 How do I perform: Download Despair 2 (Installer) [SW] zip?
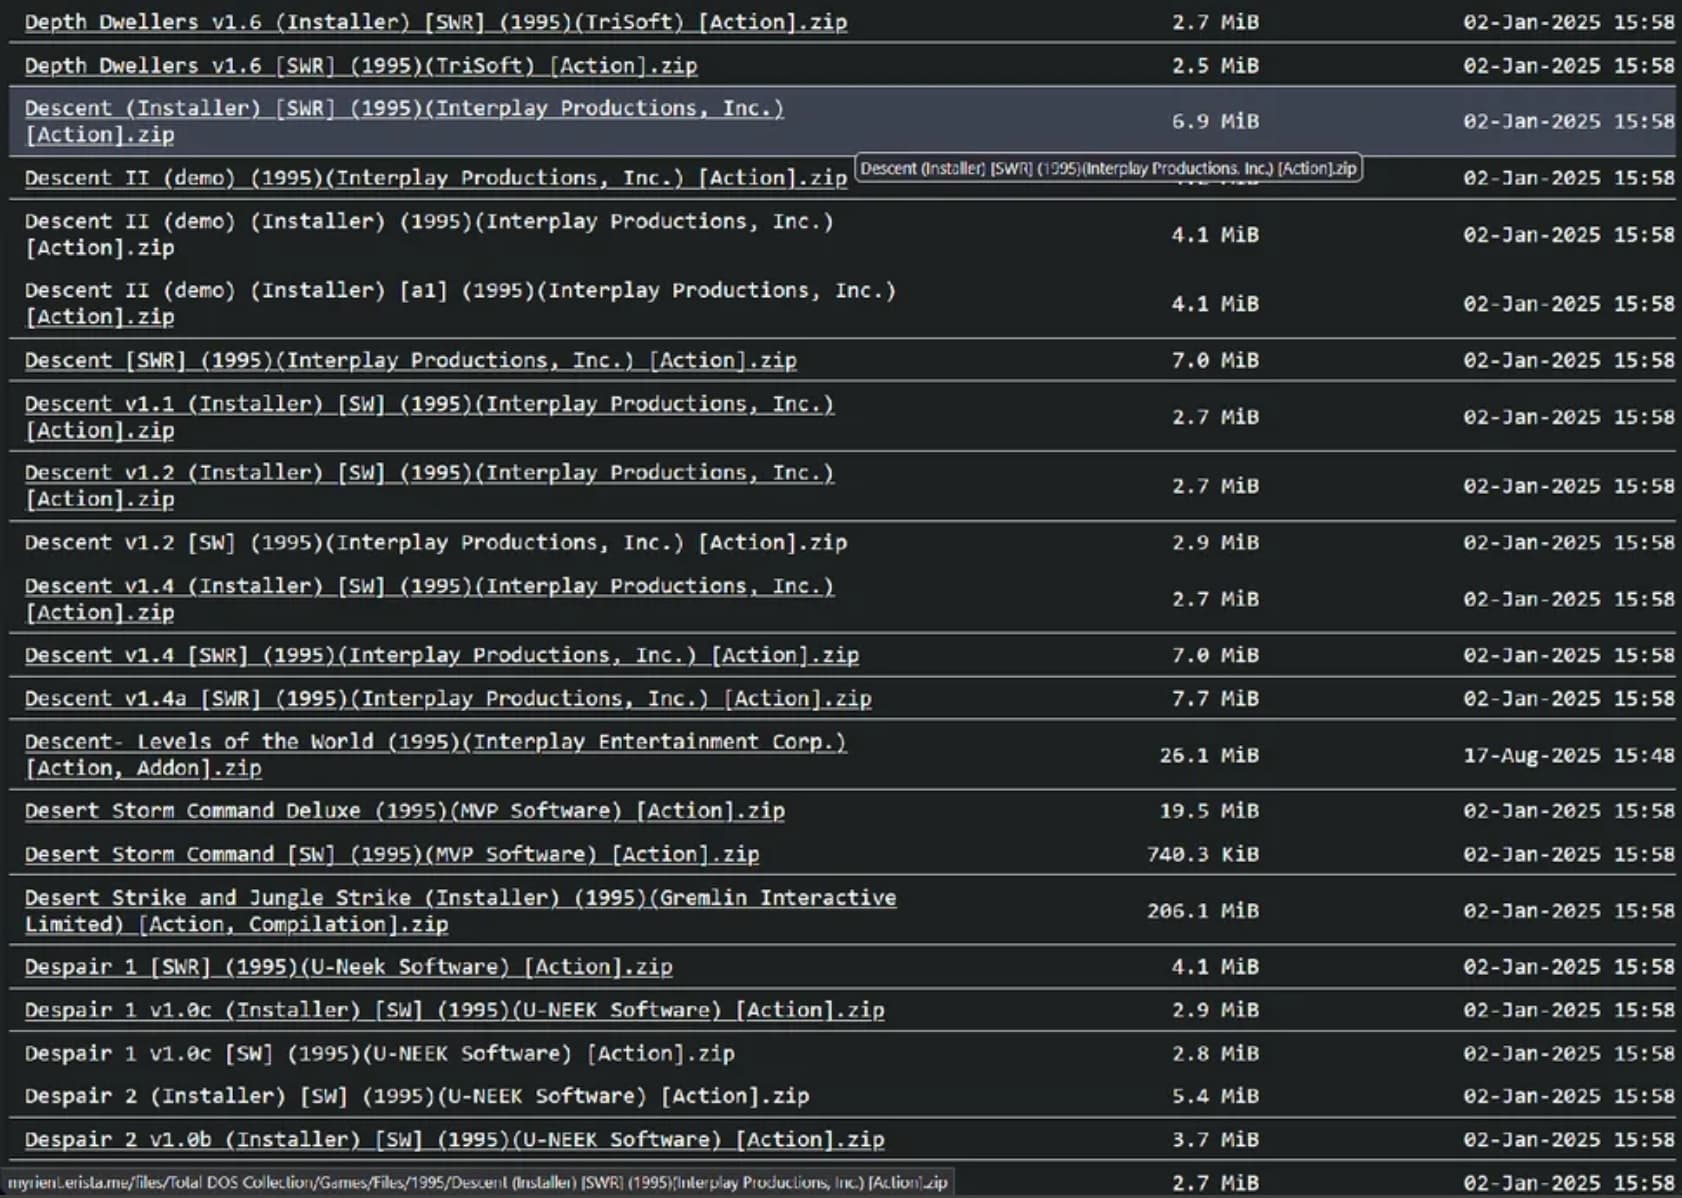tap(417, 1096)
